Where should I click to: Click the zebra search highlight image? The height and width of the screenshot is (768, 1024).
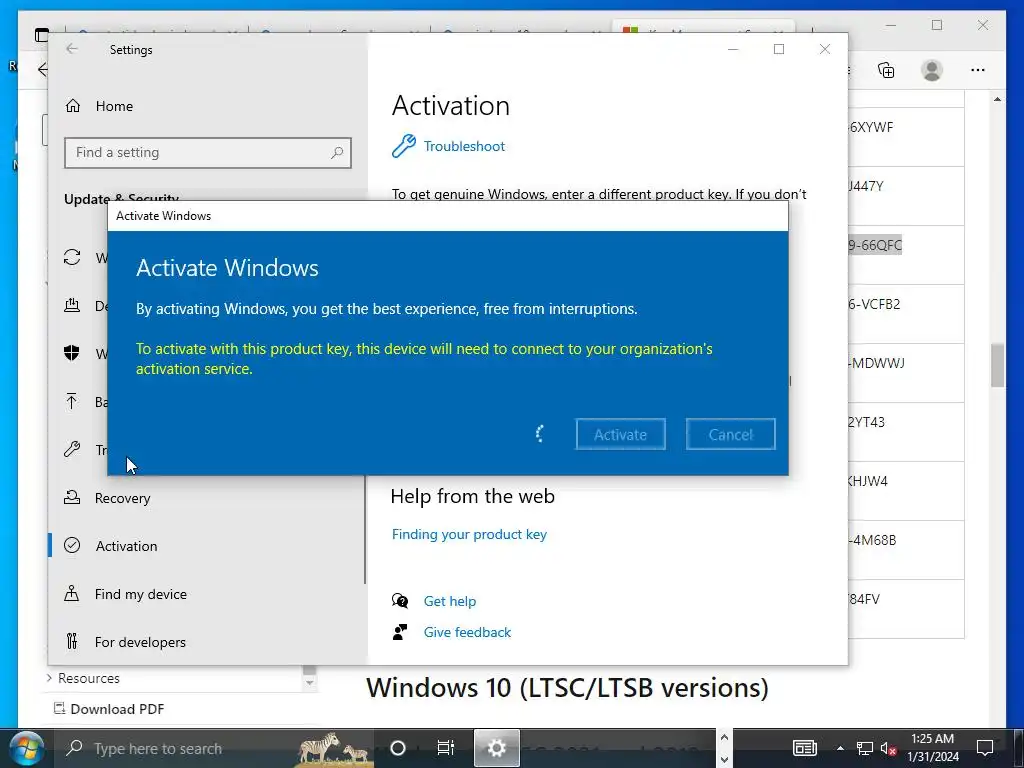tap(334, 748)
